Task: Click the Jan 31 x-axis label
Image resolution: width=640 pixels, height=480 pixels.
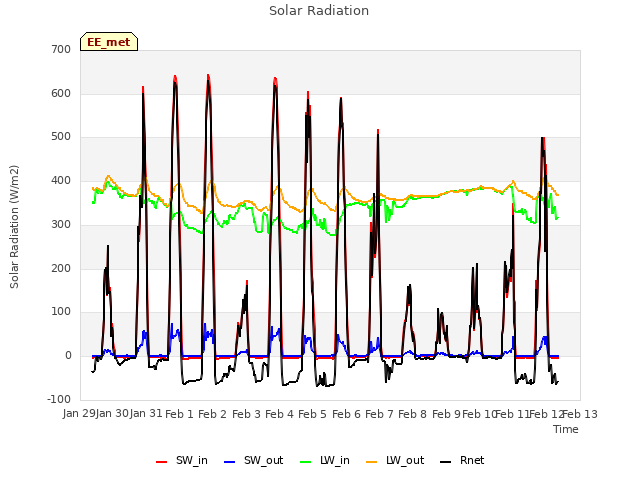Action: pyautogui.click(x=146, y=414)
